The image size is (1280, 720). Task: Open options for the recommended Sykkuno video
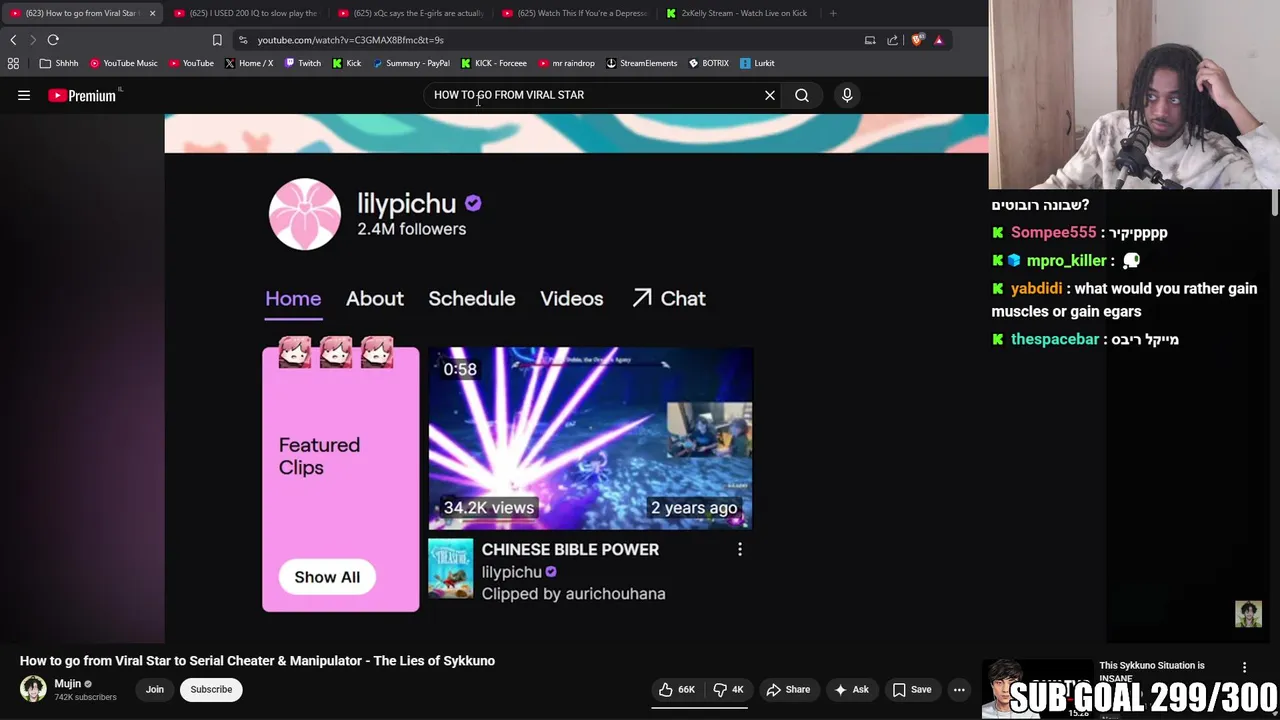[1244, 667]
